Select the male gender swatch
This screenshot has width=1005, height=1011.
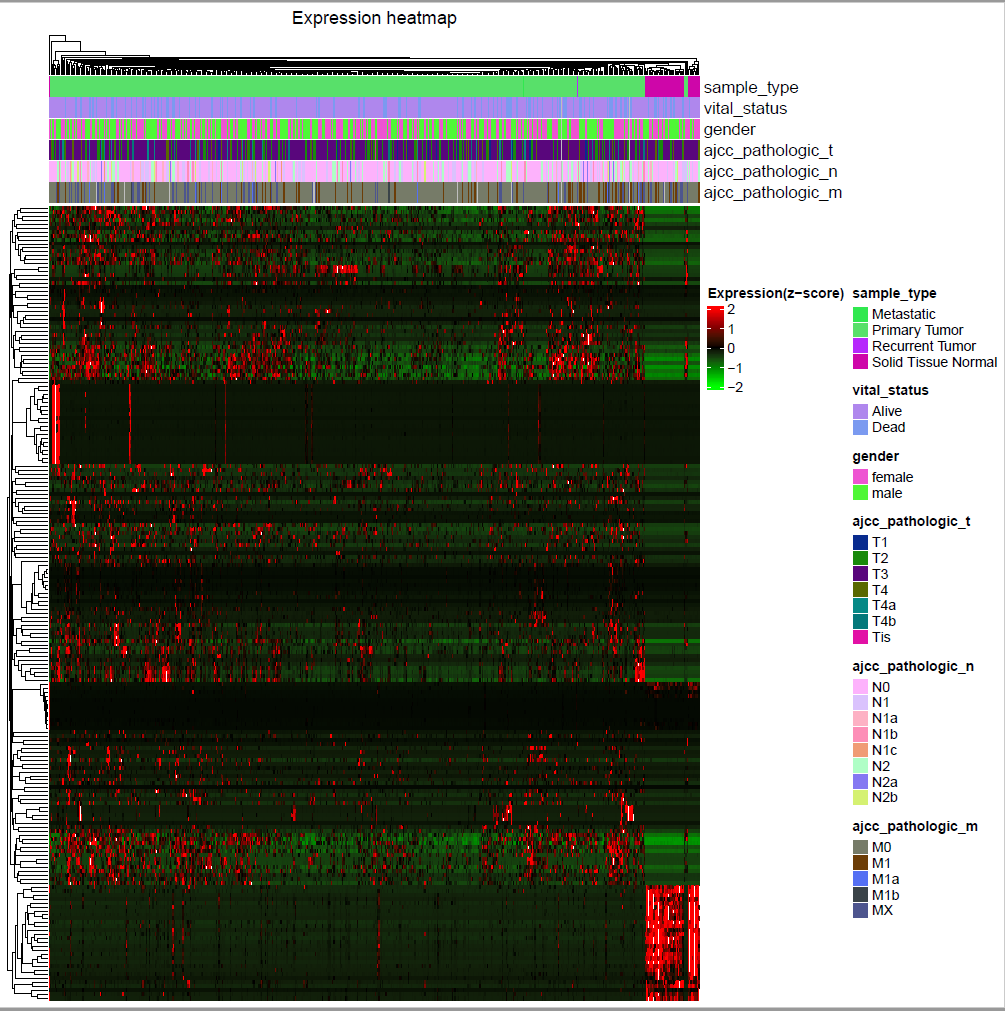click(860, 493)
